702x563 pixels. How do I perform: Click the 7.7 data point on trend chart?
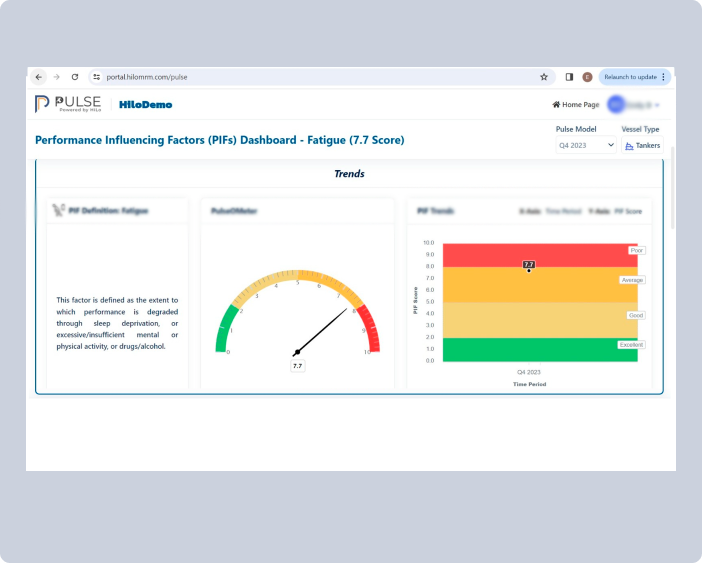(x=529, y=270)
